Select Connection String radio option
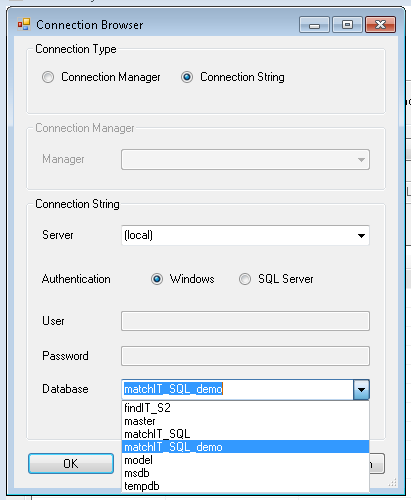The height and width of the screenshot is (500, 411). click(187, 77)
